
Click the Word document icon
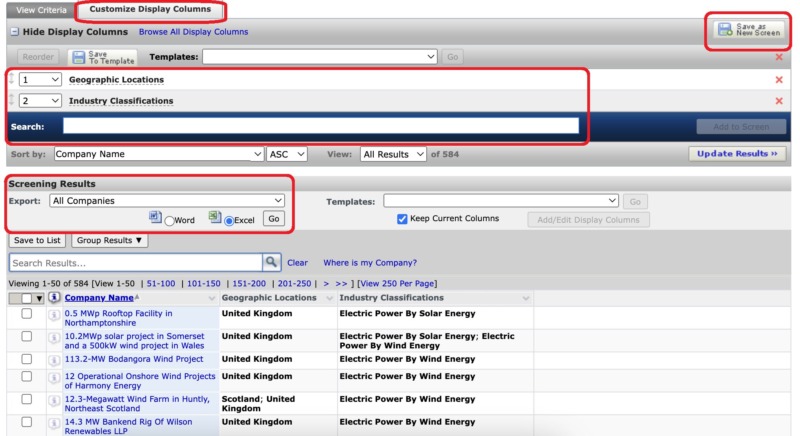click(x=155, y=217)
